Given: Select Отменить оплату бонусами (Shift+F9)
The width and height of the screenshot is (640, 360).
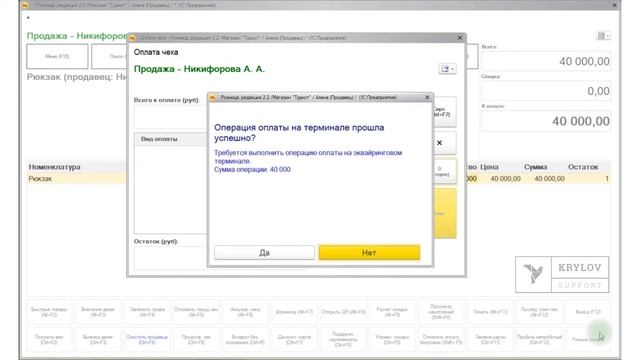Looking at the screenshot, I should point(441,339).
